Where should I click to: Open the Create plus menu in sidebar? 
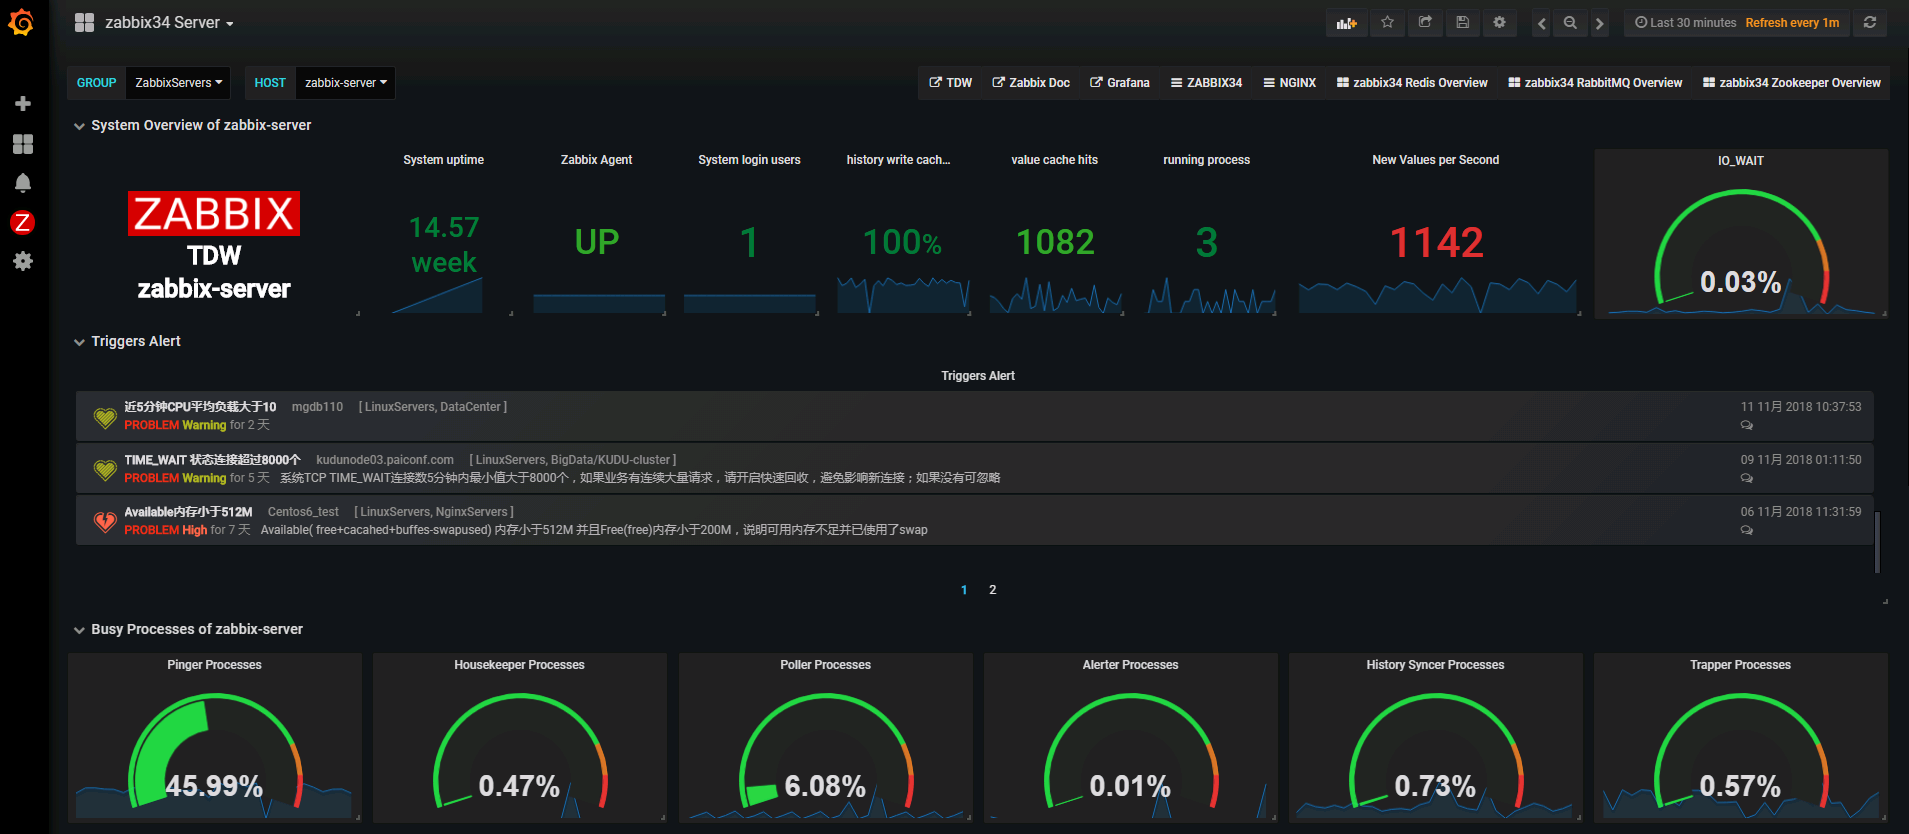[23, 104]
